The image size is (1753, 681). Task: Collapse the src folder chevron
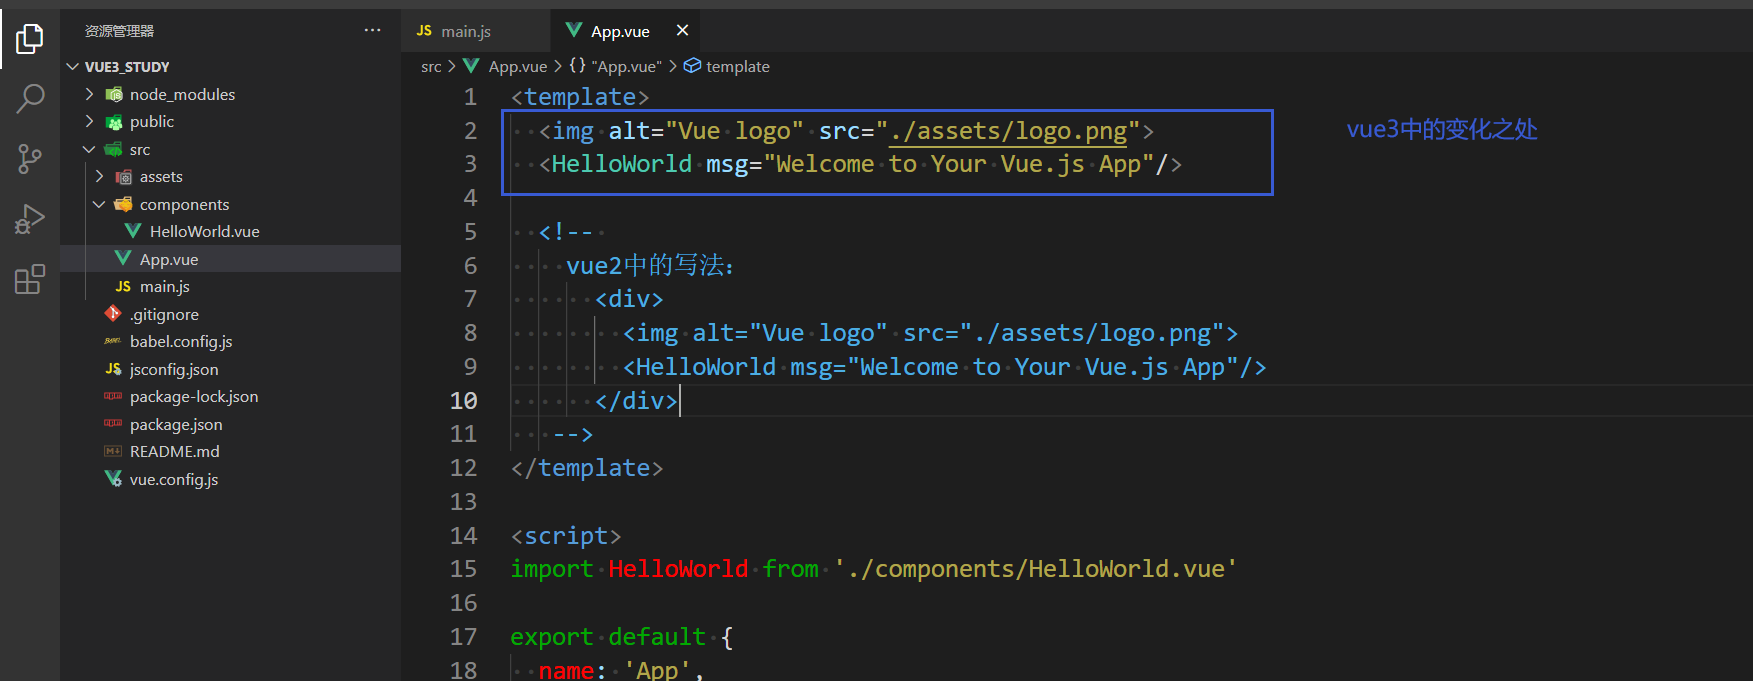click(89, 149)
